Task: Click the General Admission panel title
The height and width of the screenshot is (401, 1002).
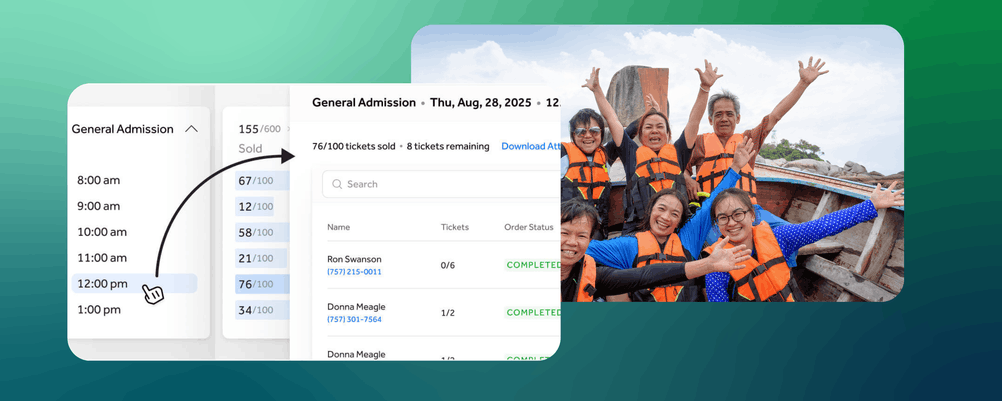Action: (364, 102)
